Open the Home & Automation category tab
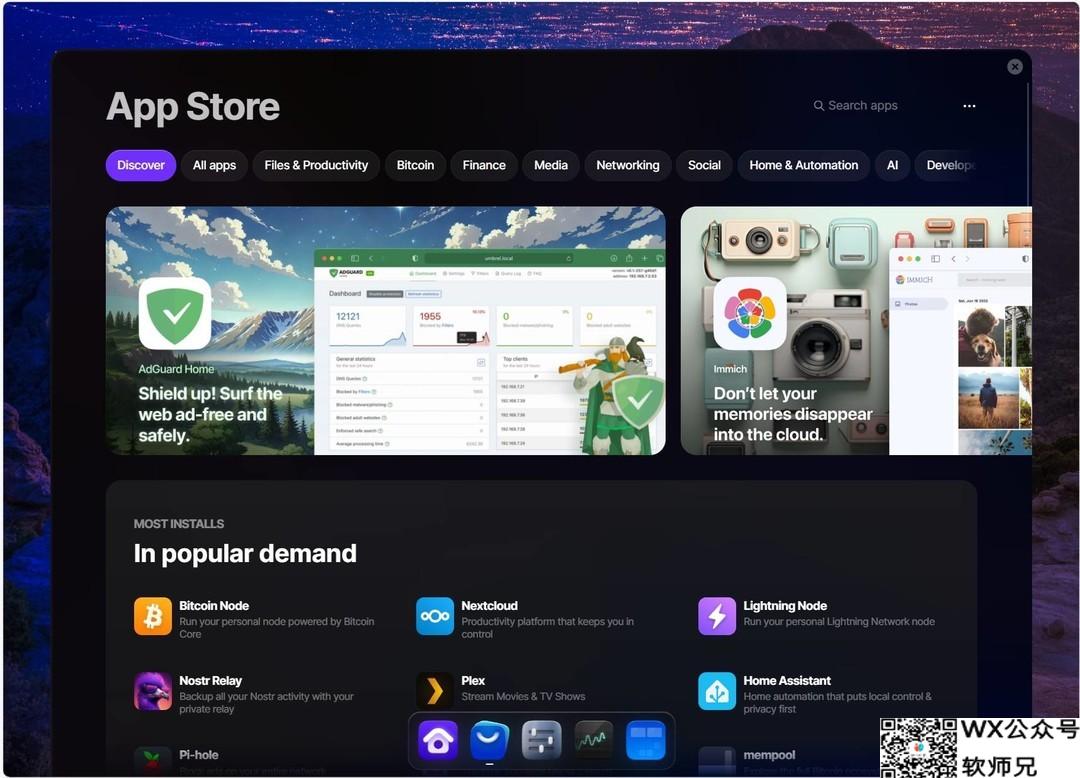 pyautogui.click(x=804, y=165)
